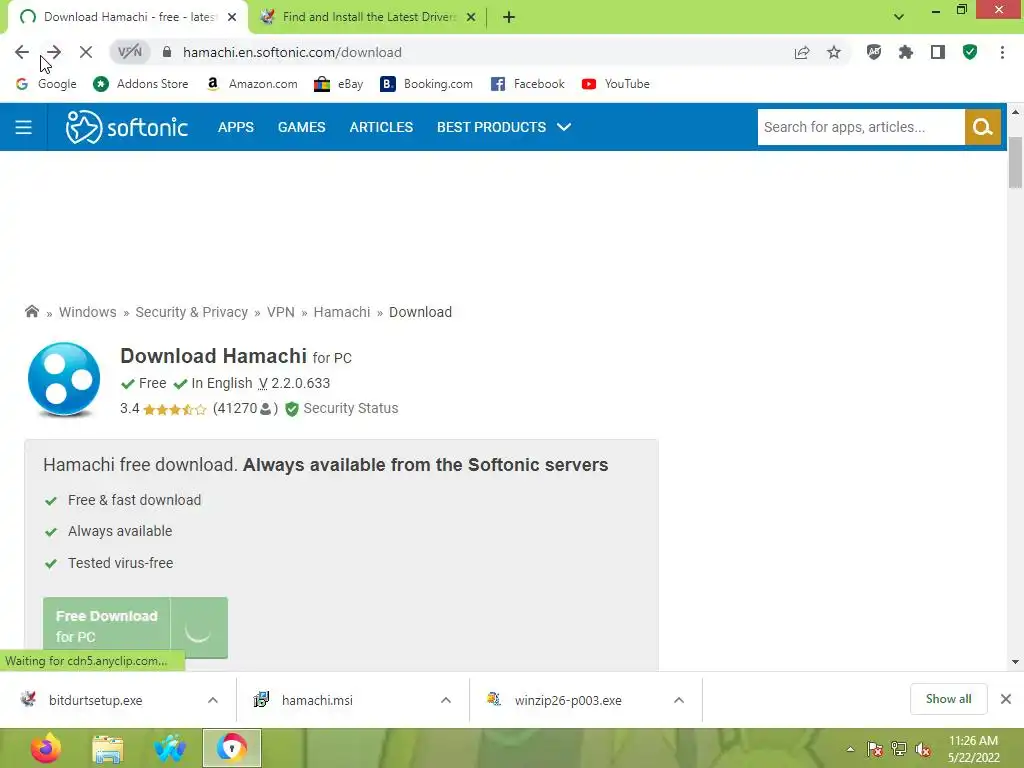Screen dimensions: 1024x768
Task: Close the Find and Install Drivers tab
Action: 471,17
